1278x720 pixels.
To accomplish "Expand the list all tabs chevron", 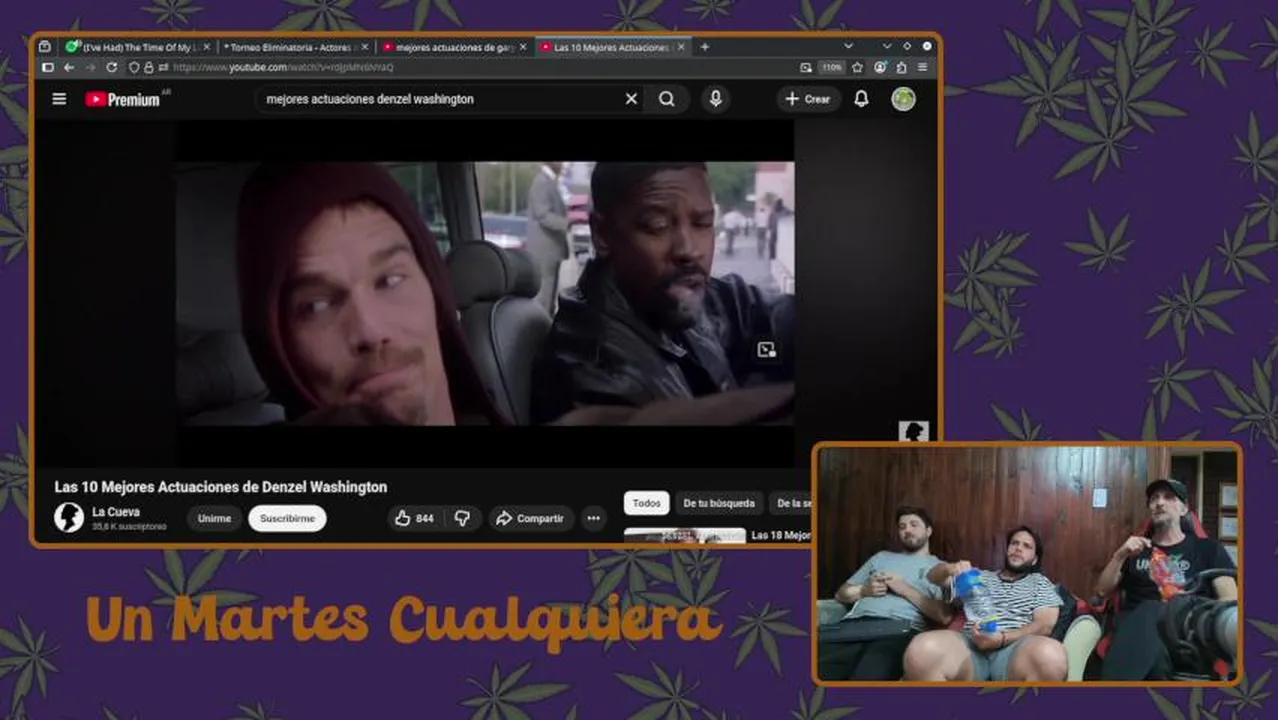I will tap(848, 46).
